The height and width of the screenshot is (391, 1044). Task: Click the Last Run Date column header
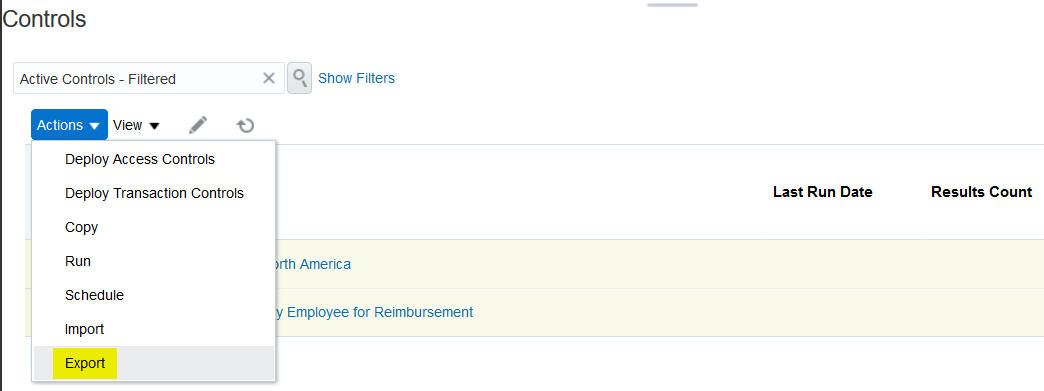pos(822,192)
